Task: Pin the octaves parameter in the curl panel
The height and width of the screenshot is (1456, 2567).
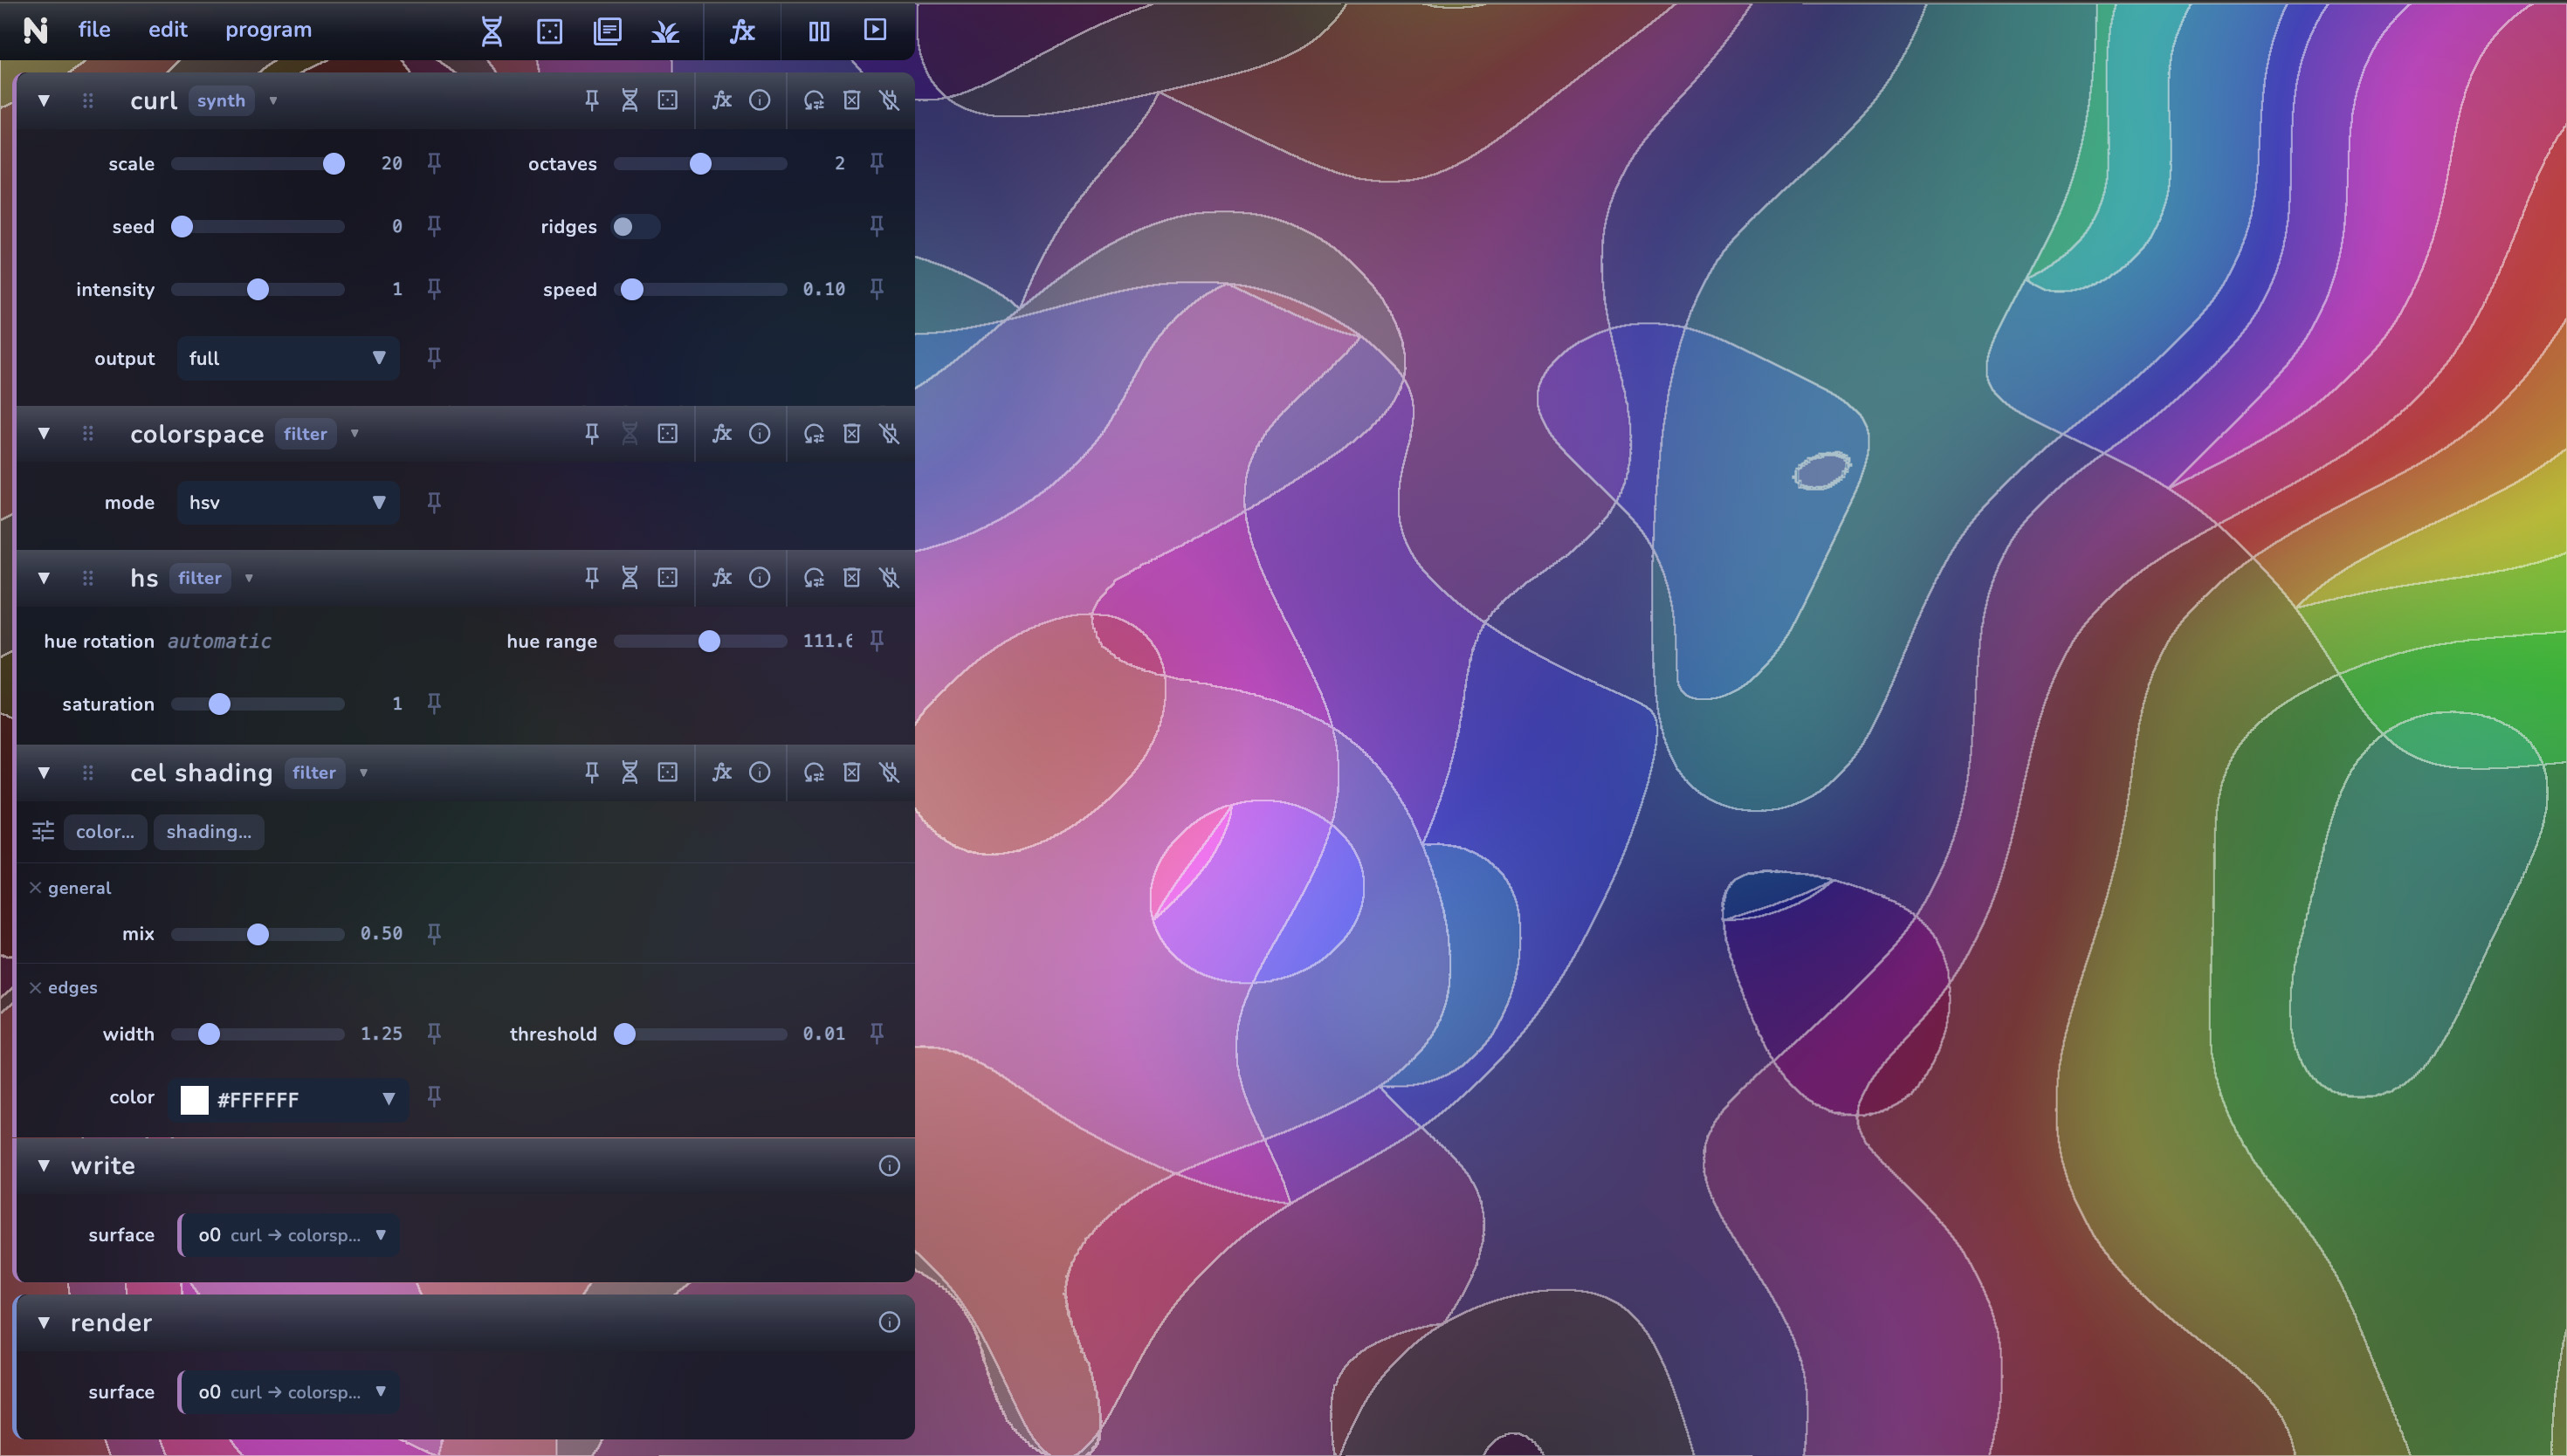Action: [877, 163]
